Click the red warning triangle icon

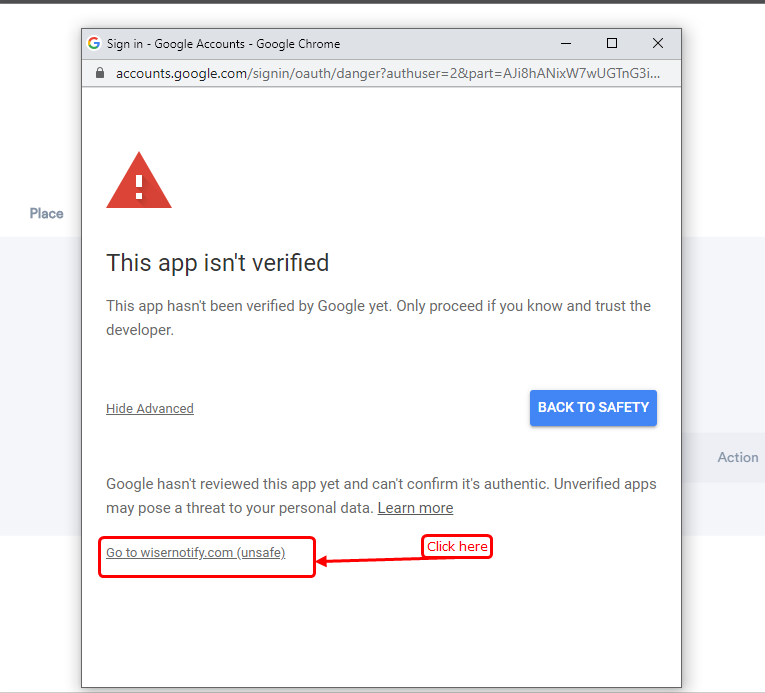pos(139,180)
